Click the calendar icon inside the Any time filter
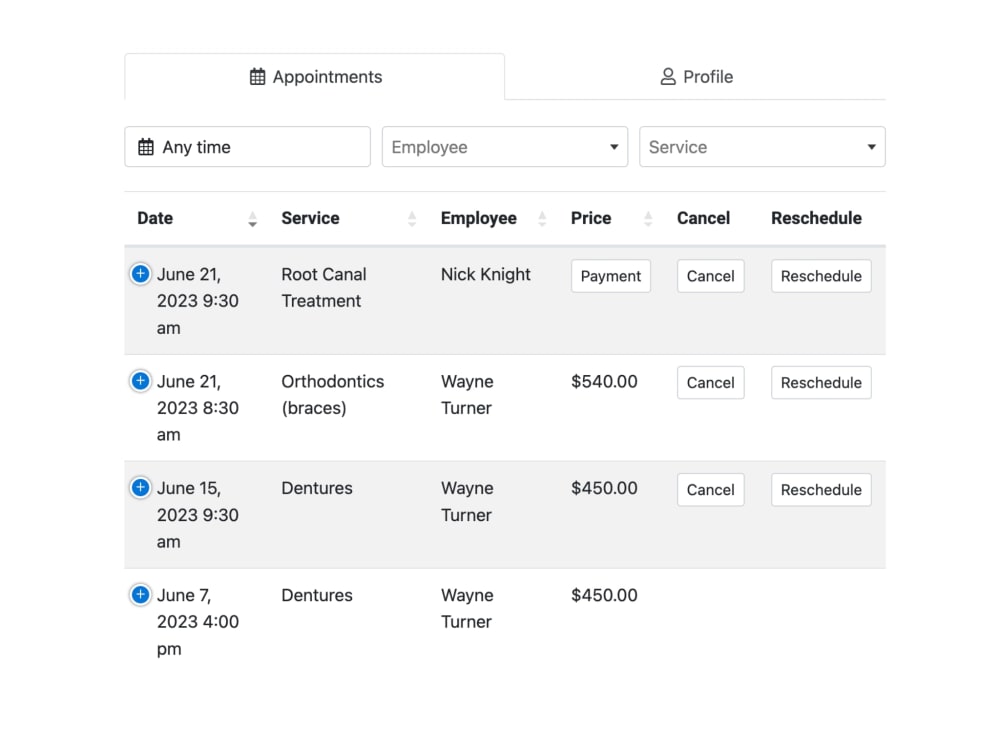 click(x=145, y=146)
